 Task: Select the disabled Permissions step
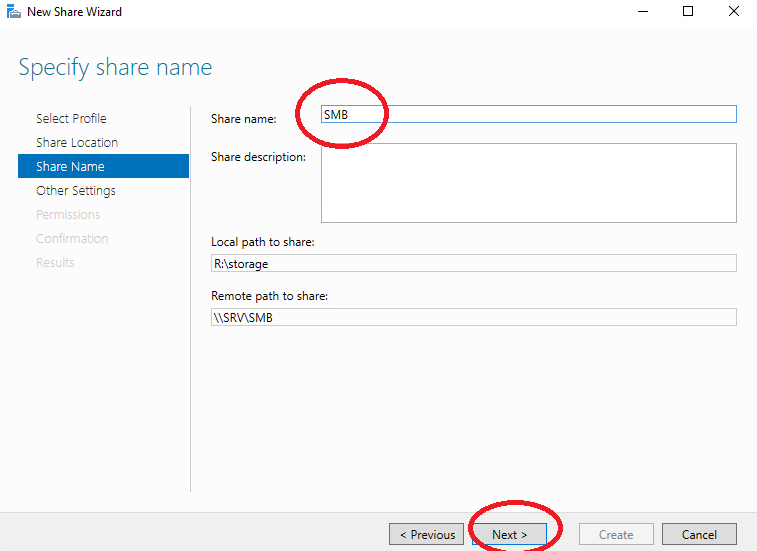click(x=68, y=214)
